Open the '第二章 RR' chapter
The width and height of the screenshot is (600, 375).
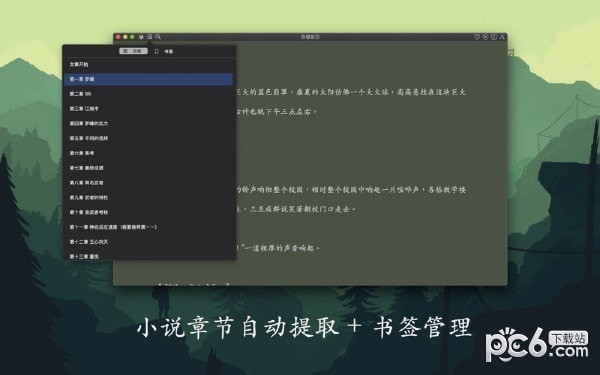[x=148, y=94]
